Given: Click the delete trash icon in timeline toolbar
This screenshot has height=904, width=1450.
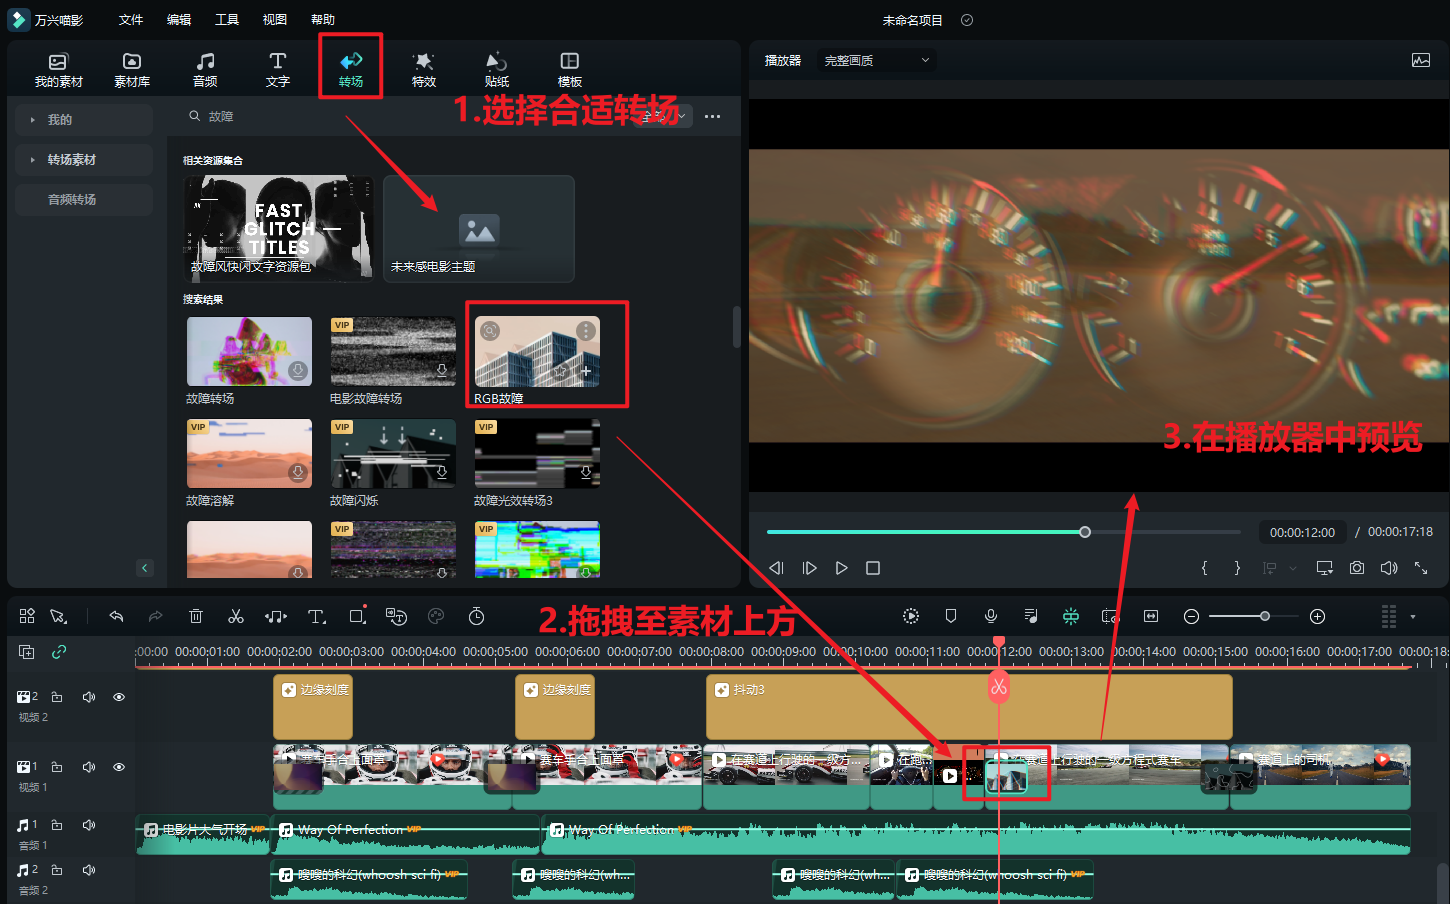Looking at the screenshot, I should point(196,617).
